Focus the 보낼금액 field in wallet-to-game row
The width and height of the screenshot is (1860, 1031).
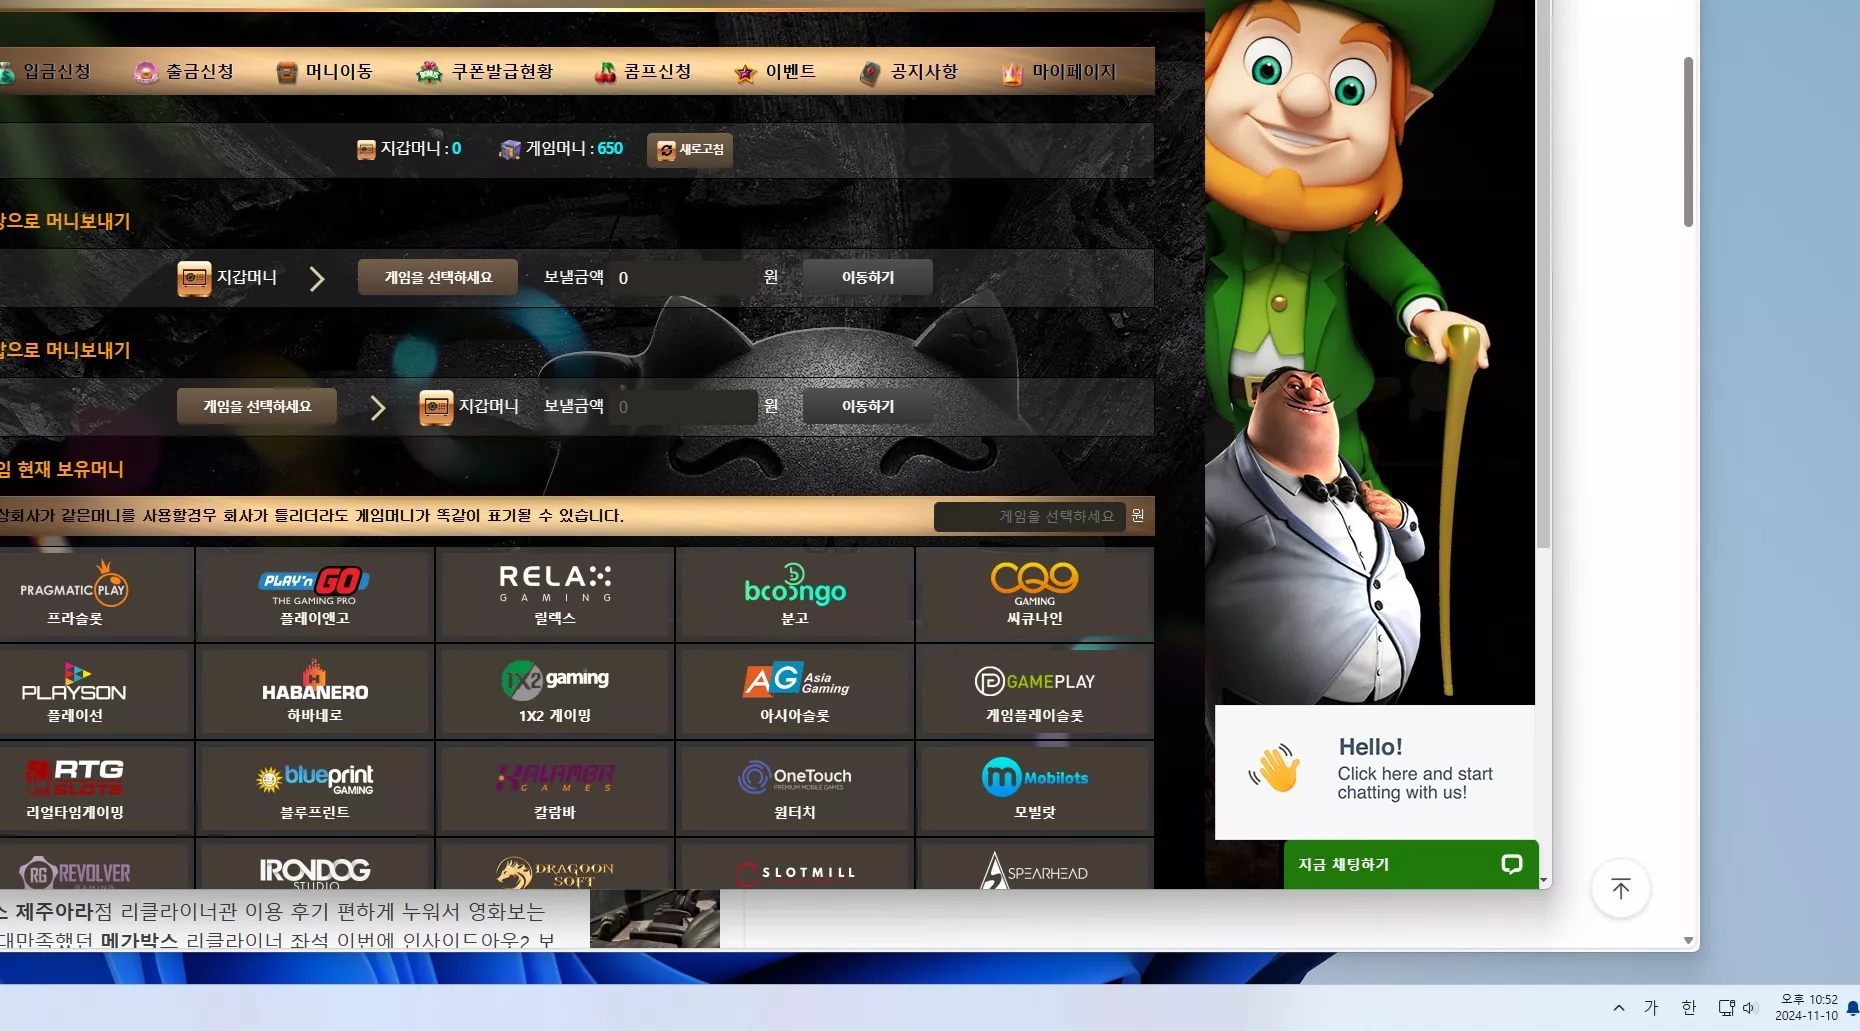click(684, 278)
